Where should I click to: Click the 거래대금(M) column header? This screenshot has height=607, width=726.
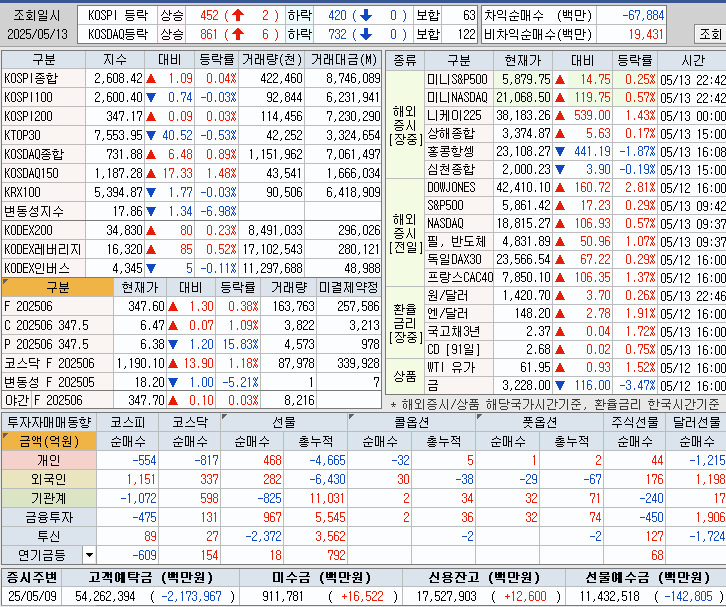pyautogui.click(x=344, y=60)
